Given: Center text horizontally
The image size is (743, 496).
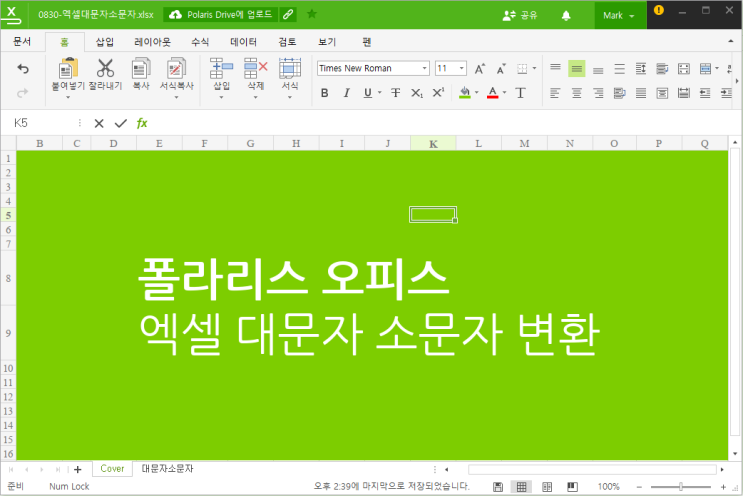Looking at the screenshot, I should point(577,93).
